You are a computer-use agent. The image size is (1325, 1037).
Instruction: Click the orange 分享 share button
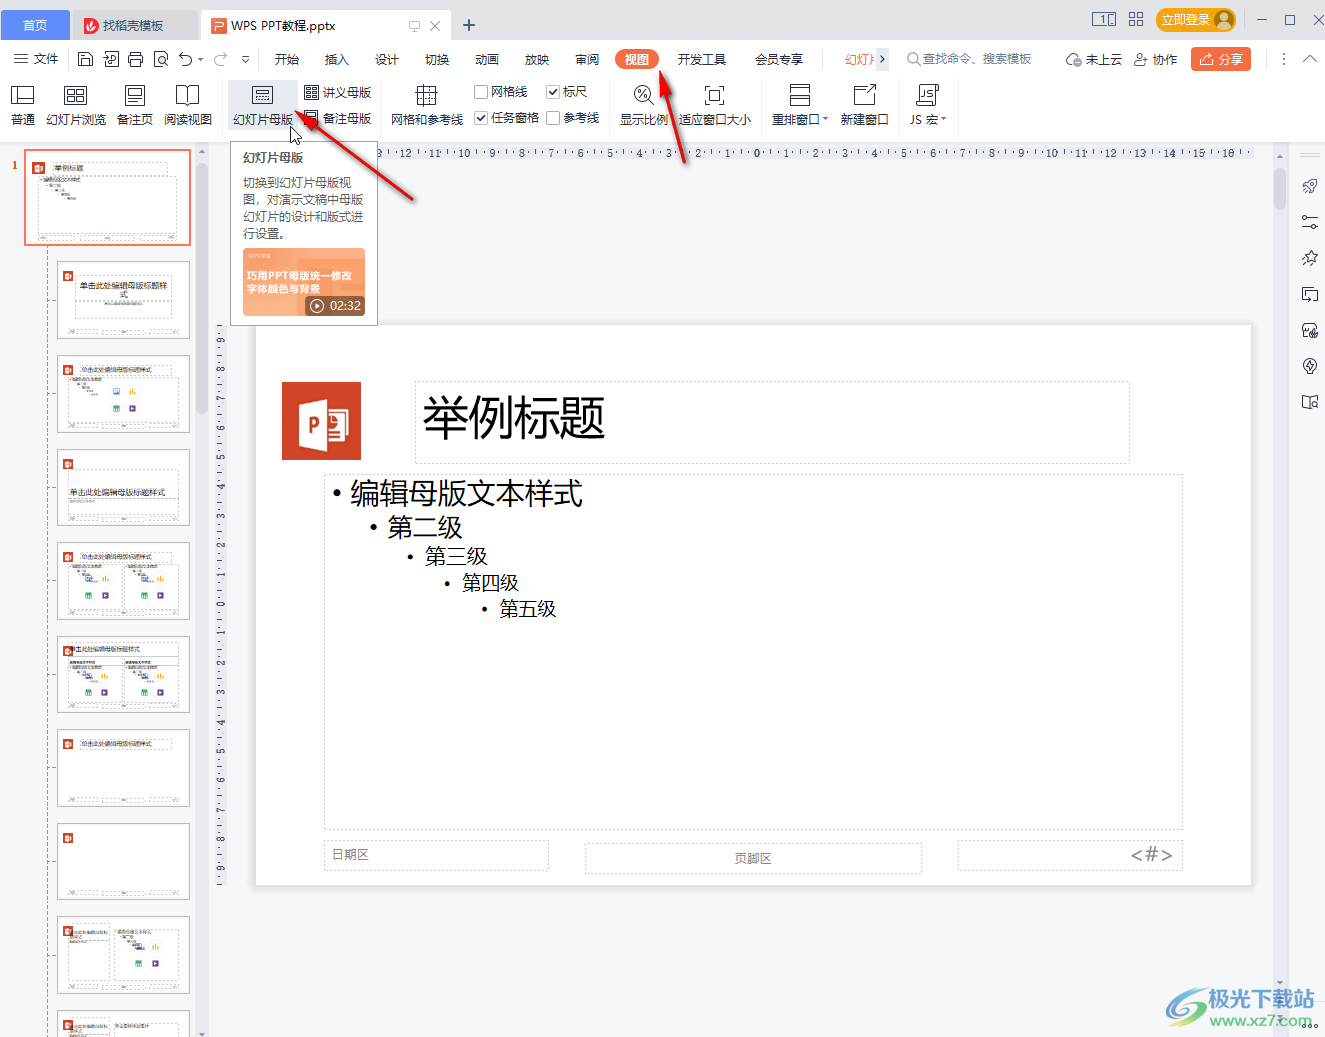click(1221, 59)
